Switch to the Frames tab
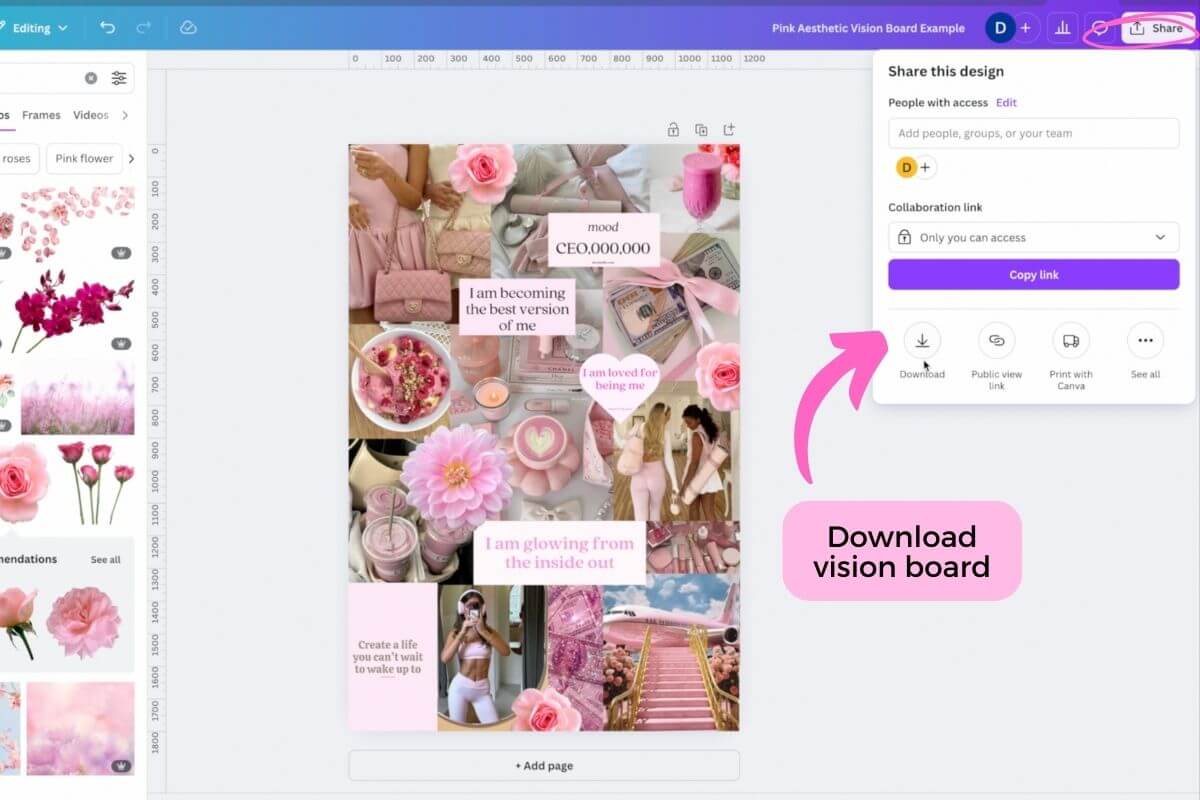This screenshot has width=1200, height=800. tap(41, 115)
